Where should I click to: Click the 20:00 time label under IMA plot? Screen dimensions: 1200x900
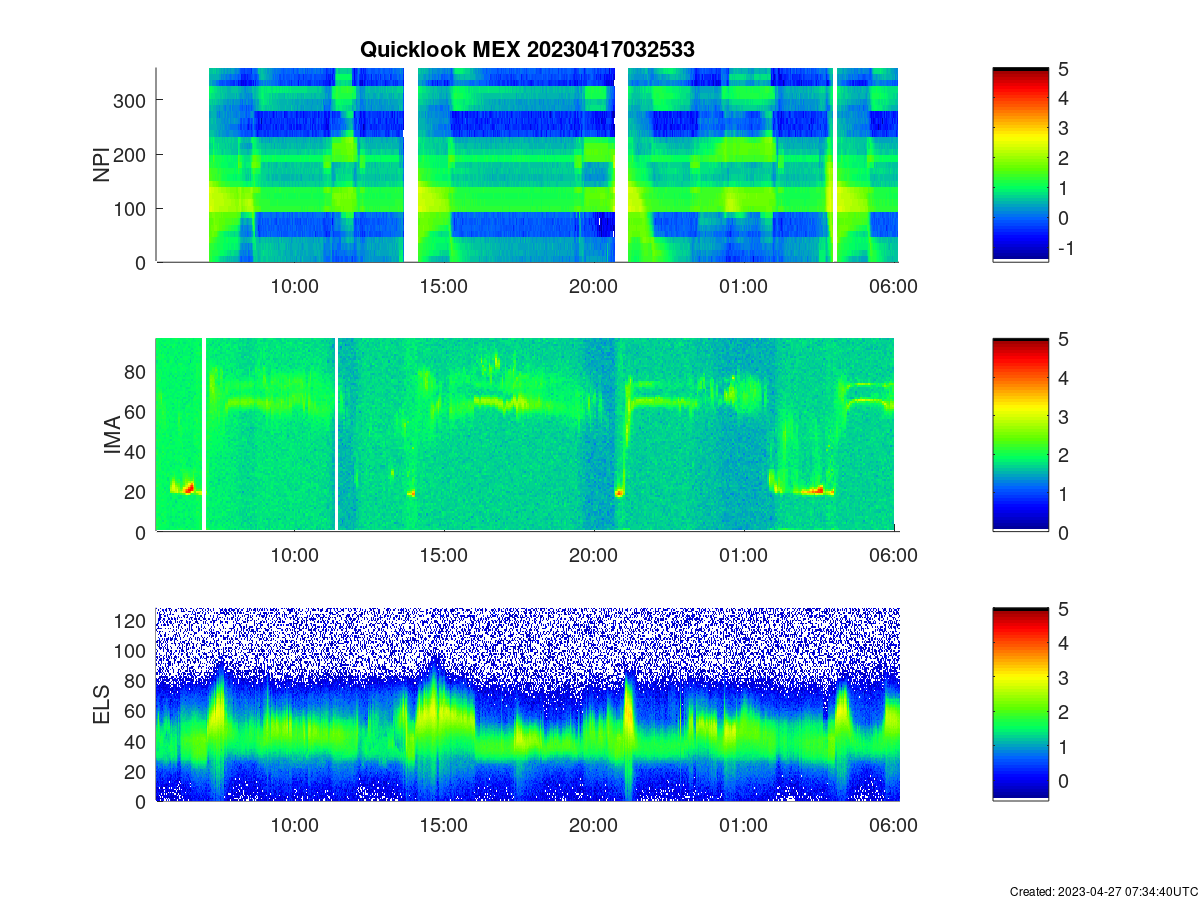click(x=594, y=556)
